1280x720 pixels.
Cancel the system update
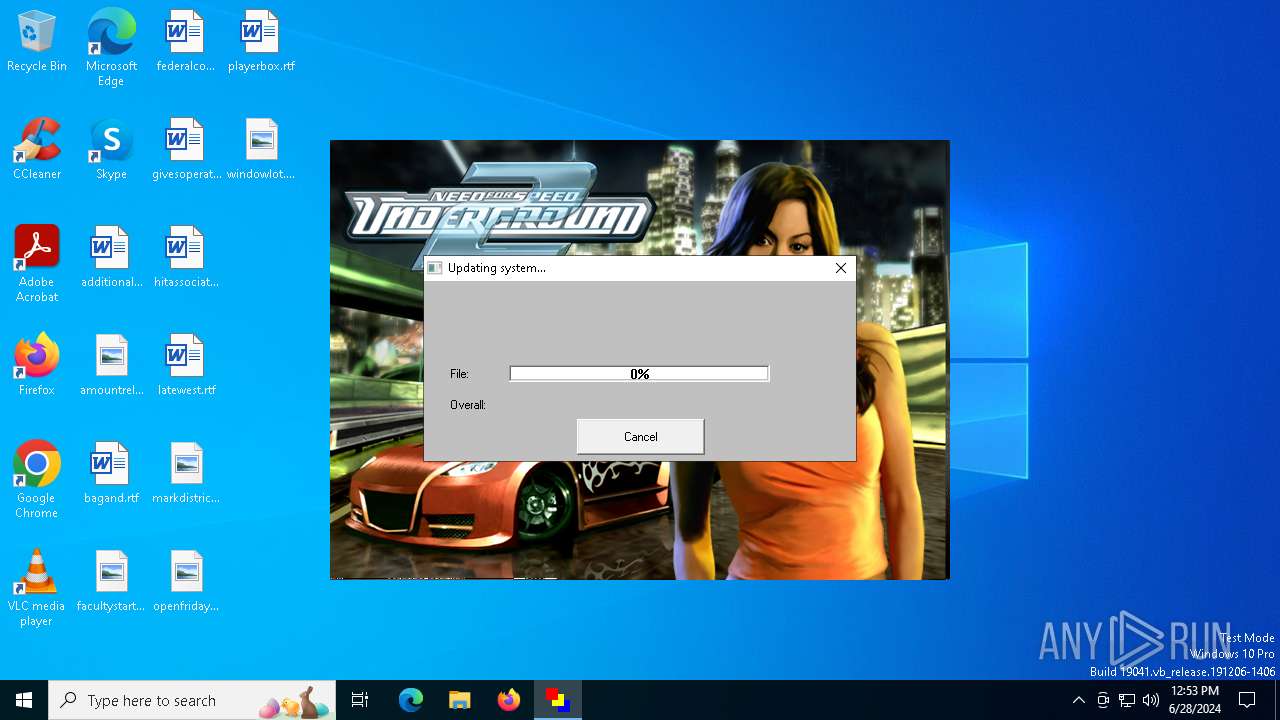point(640,437)
